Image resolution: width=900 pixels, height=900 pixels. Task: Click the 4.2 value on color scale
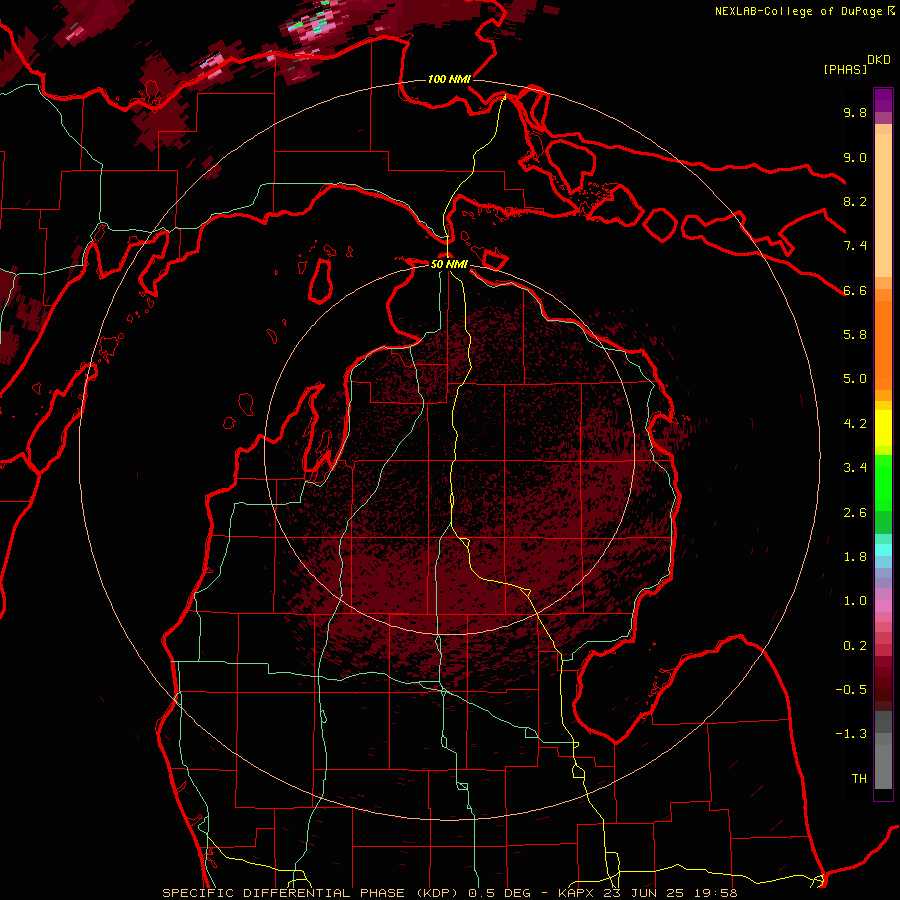click(855, 424)
